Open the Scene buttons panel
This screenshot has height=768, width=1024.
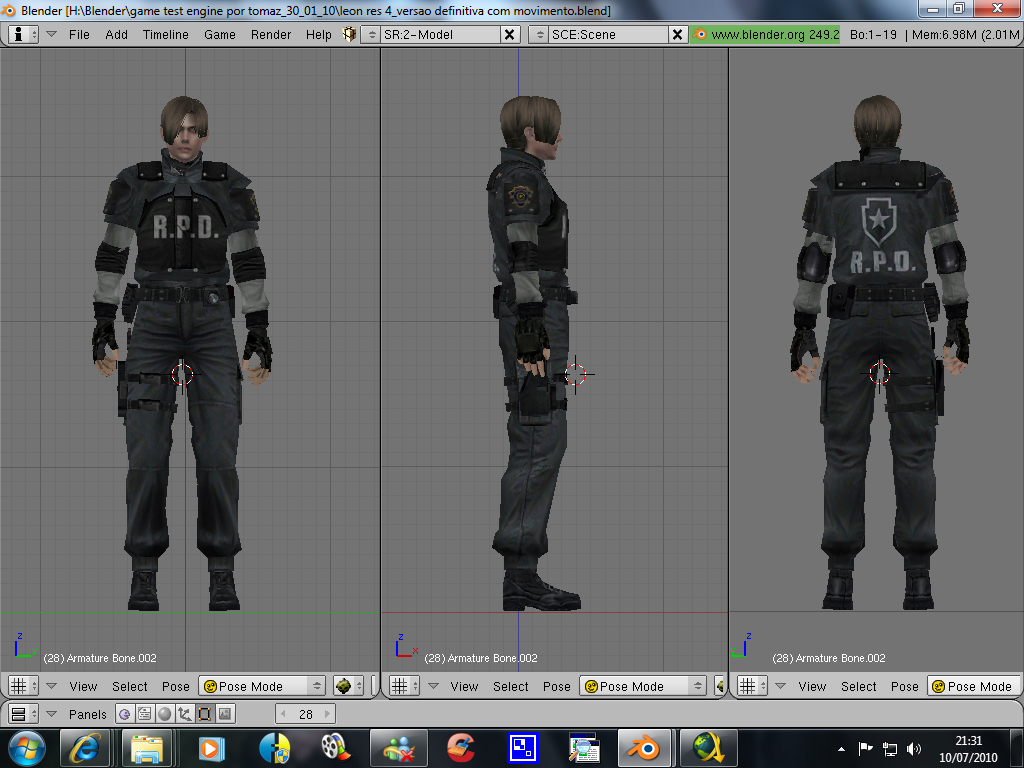coord(226,714)
